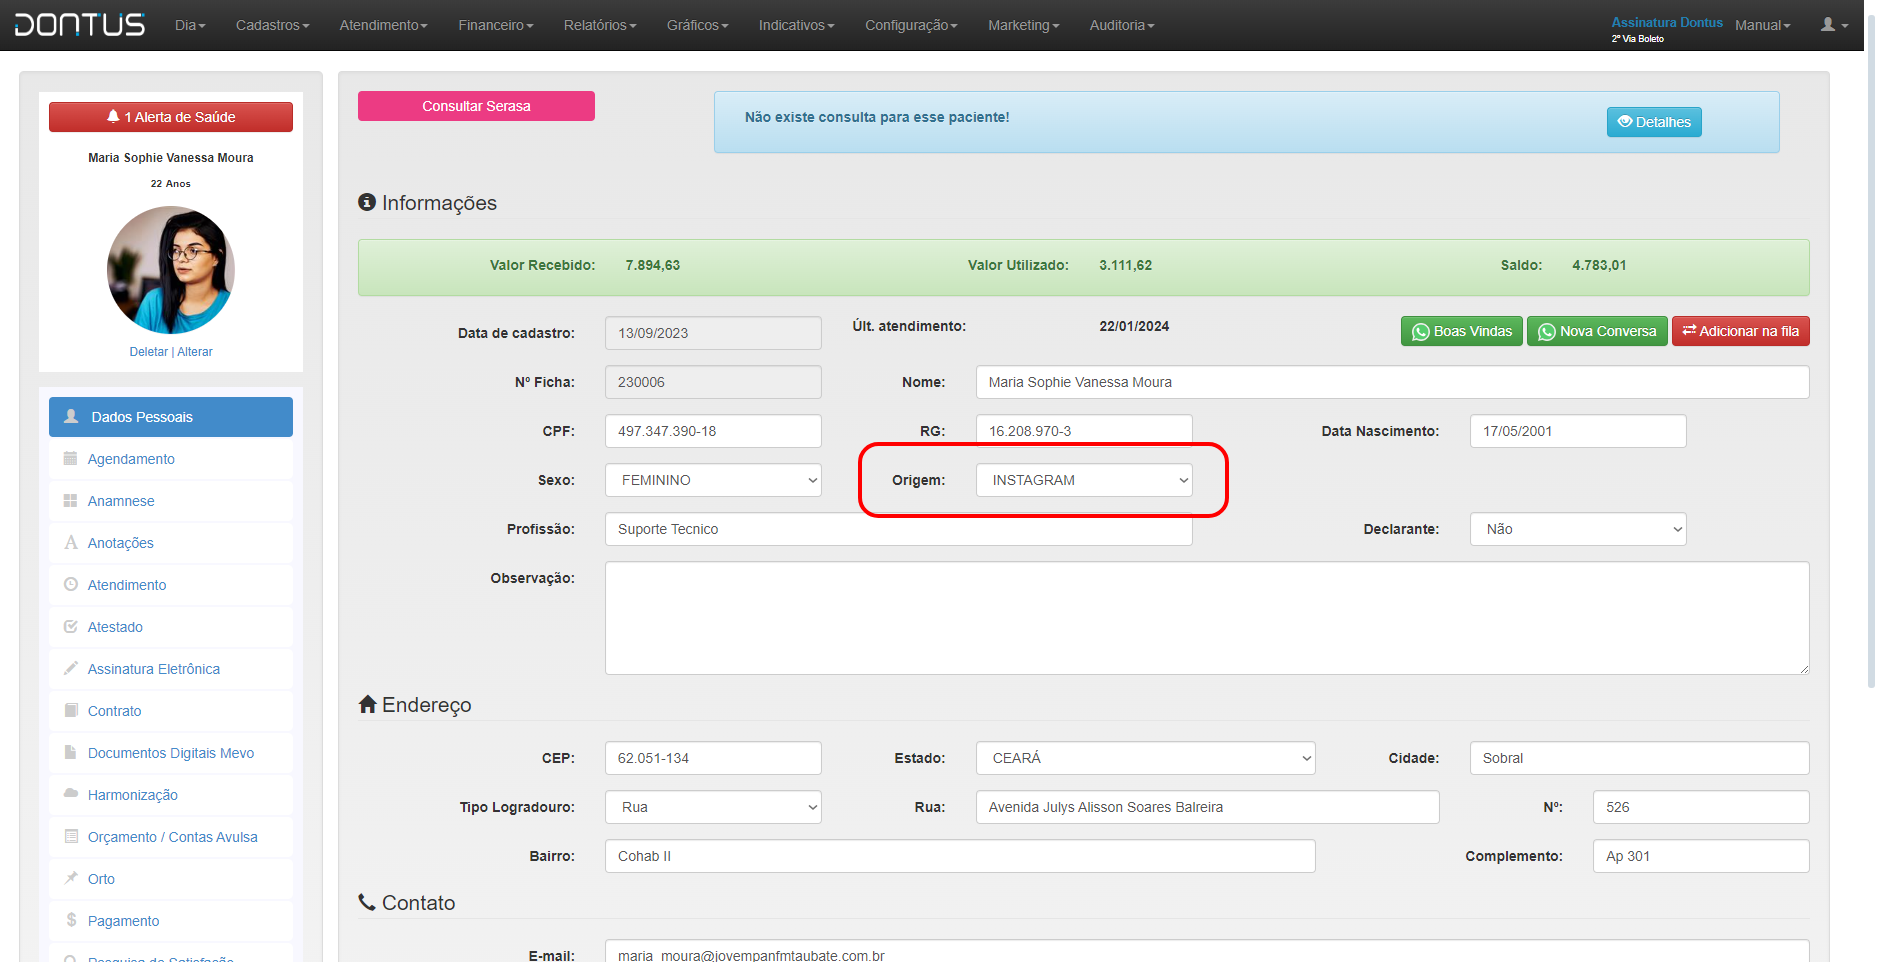Screen dimensions: 1879x962
Task: Click the Informações info icon
Action: coord(367,202)
